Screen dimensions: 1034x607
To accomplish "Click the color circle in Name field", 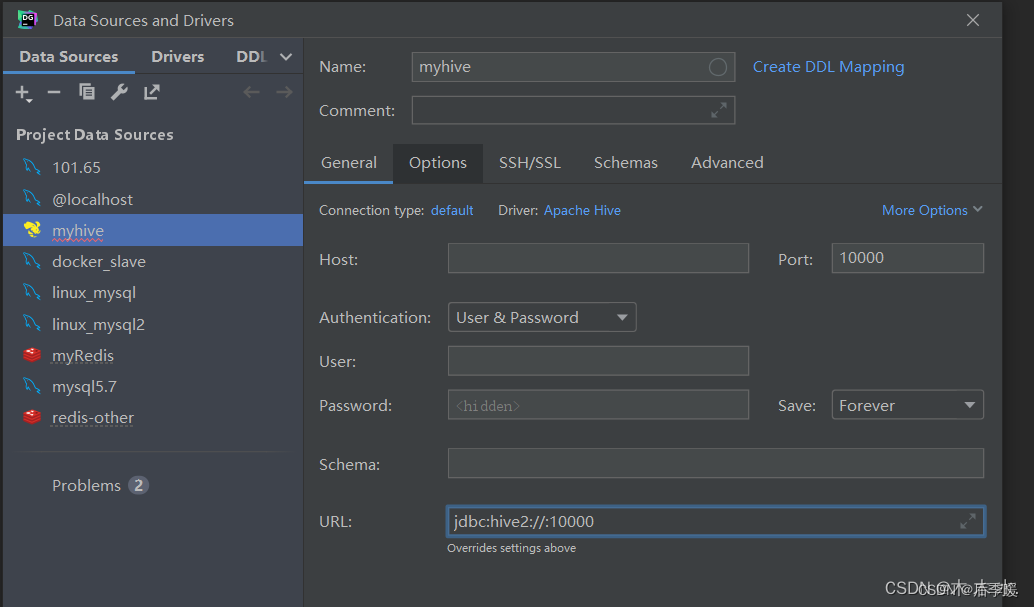I will coord(717,67).
